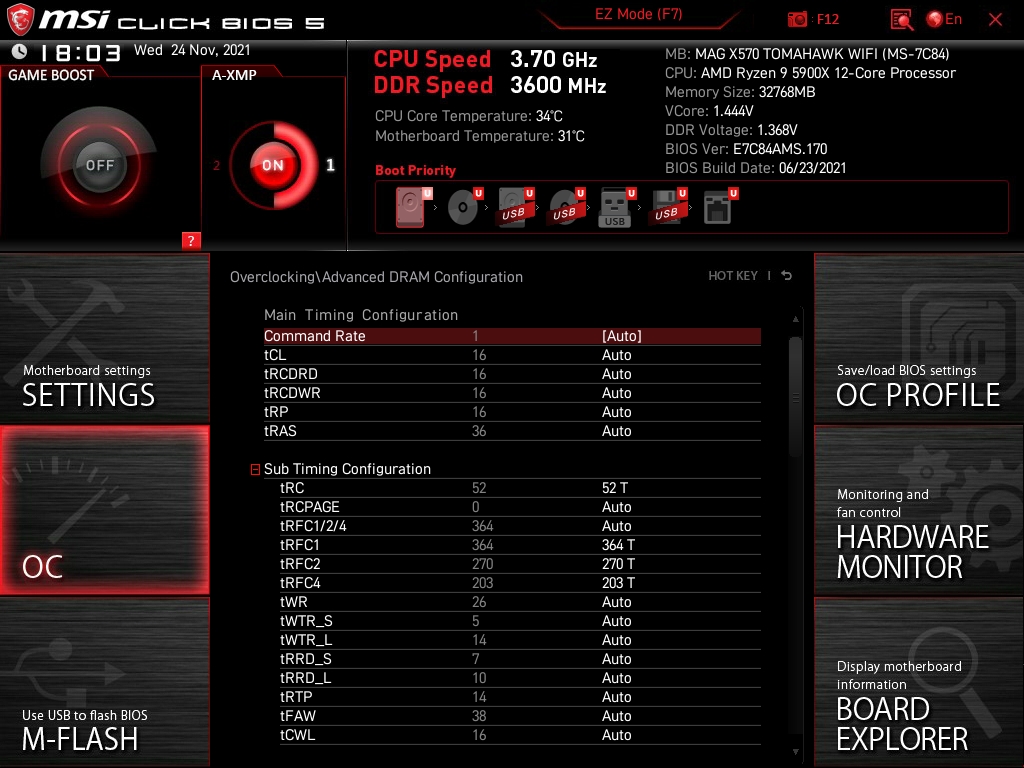Click the 18:03 system time

click(x=80, y=52)
